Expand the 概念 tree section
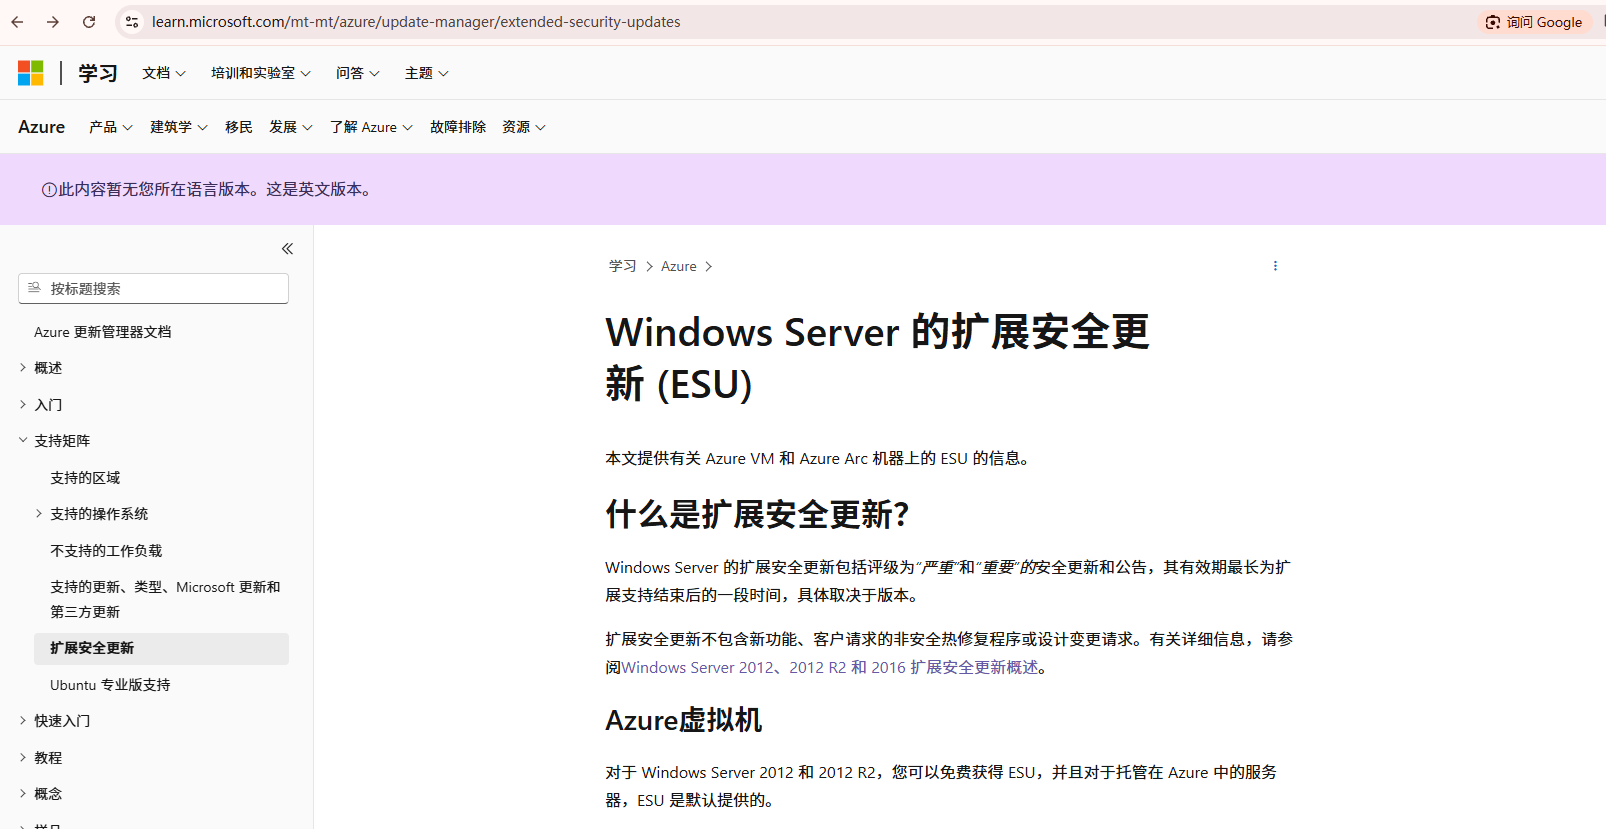The height and width of the screenshot is (829, 1606). (x=40, y=794)
